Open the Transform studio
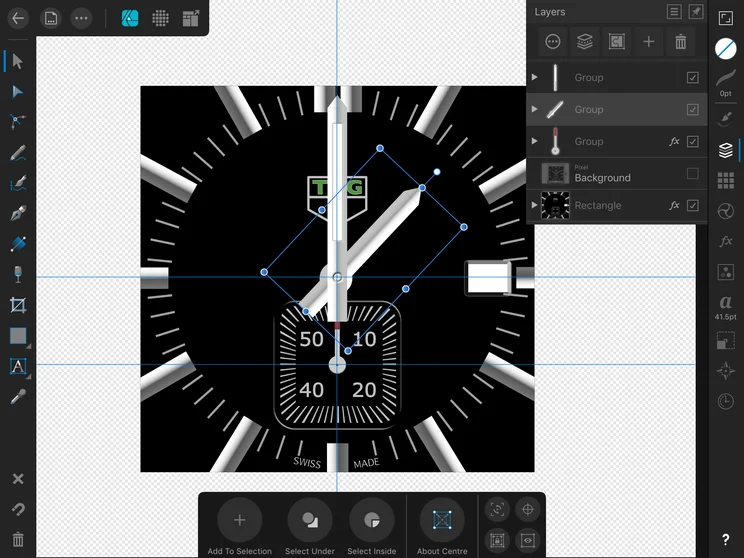Image resolution: width=744 pixels, height=558 pixels. (x=725, y=340)
